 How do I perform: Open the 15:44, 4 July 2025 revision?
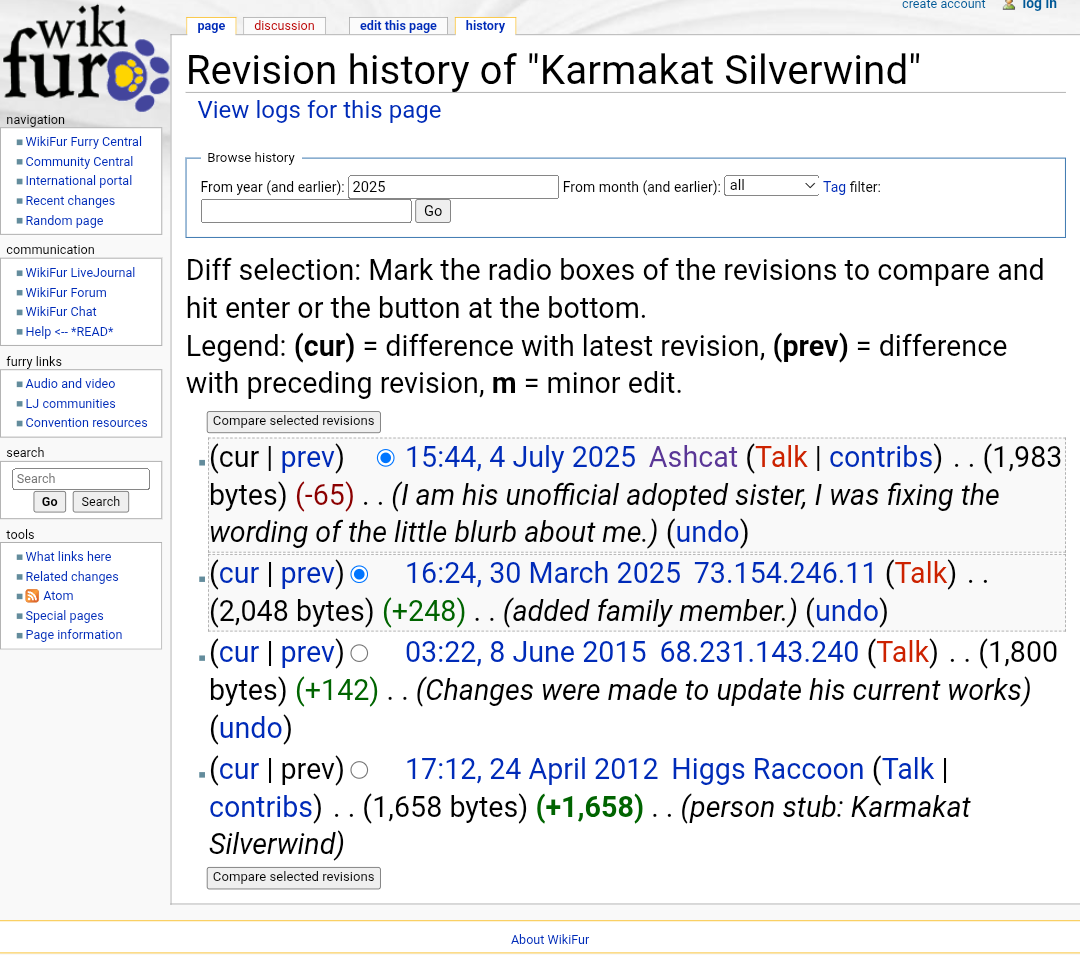click(x=520, y=458)
